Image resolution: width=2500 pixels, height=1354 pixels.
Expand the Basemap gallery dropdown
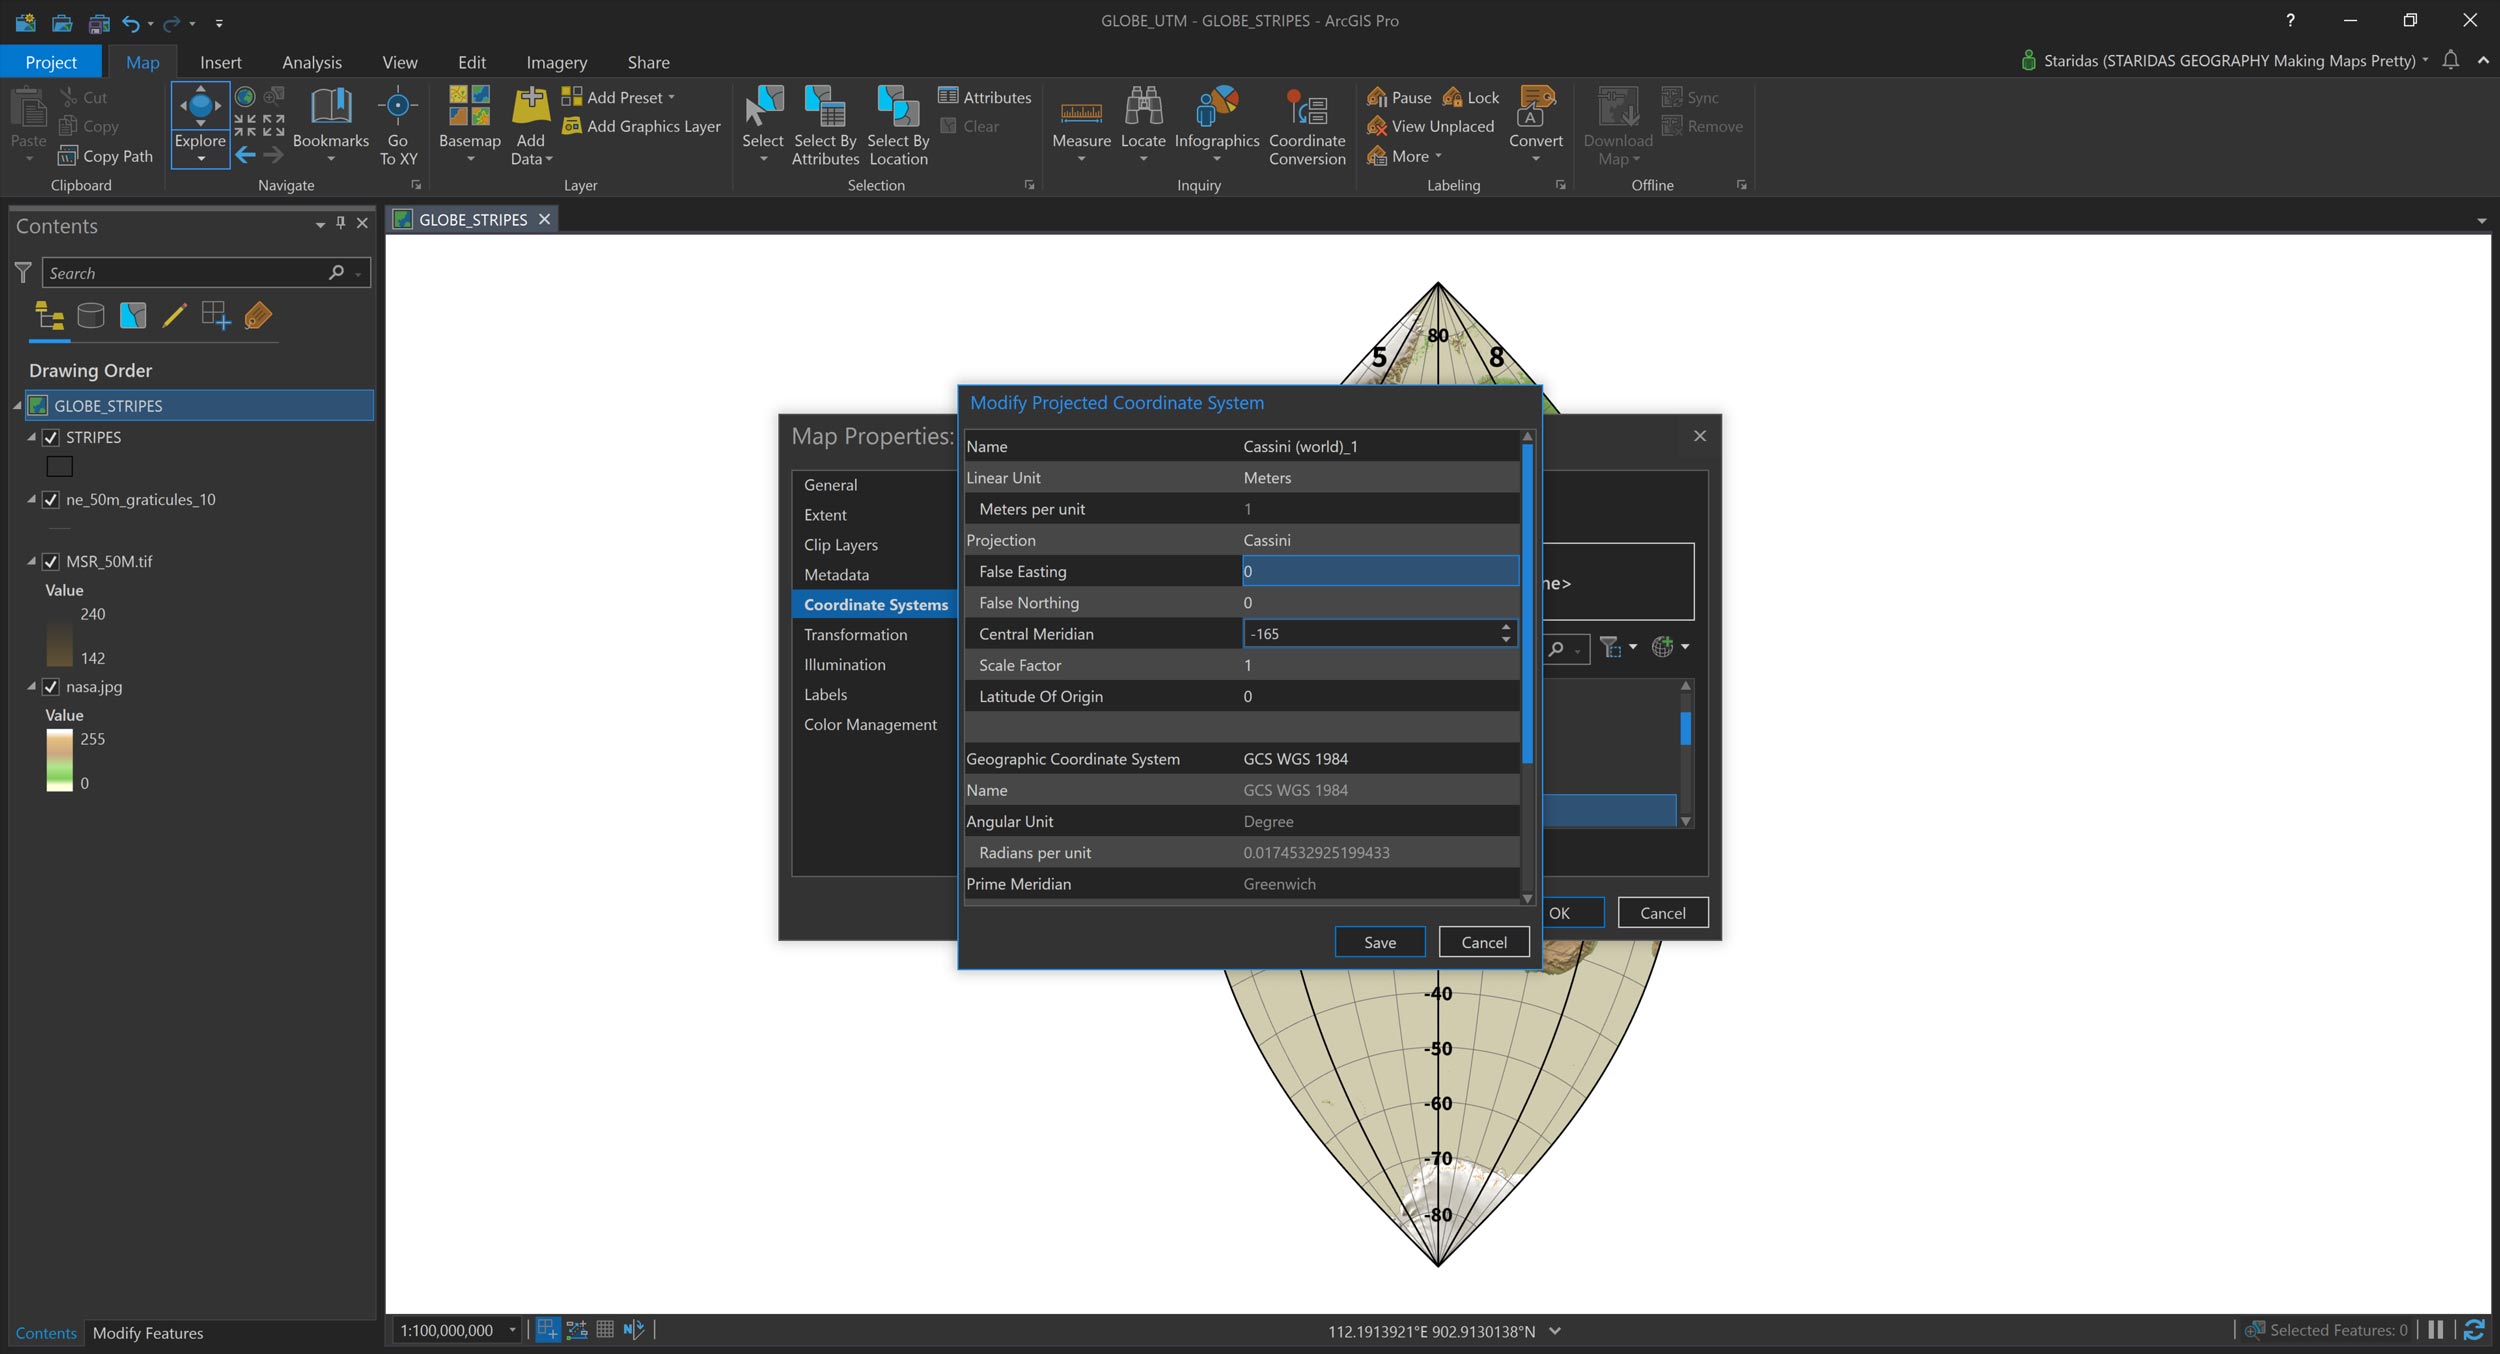pyautogui.click(x=469, y=159)
